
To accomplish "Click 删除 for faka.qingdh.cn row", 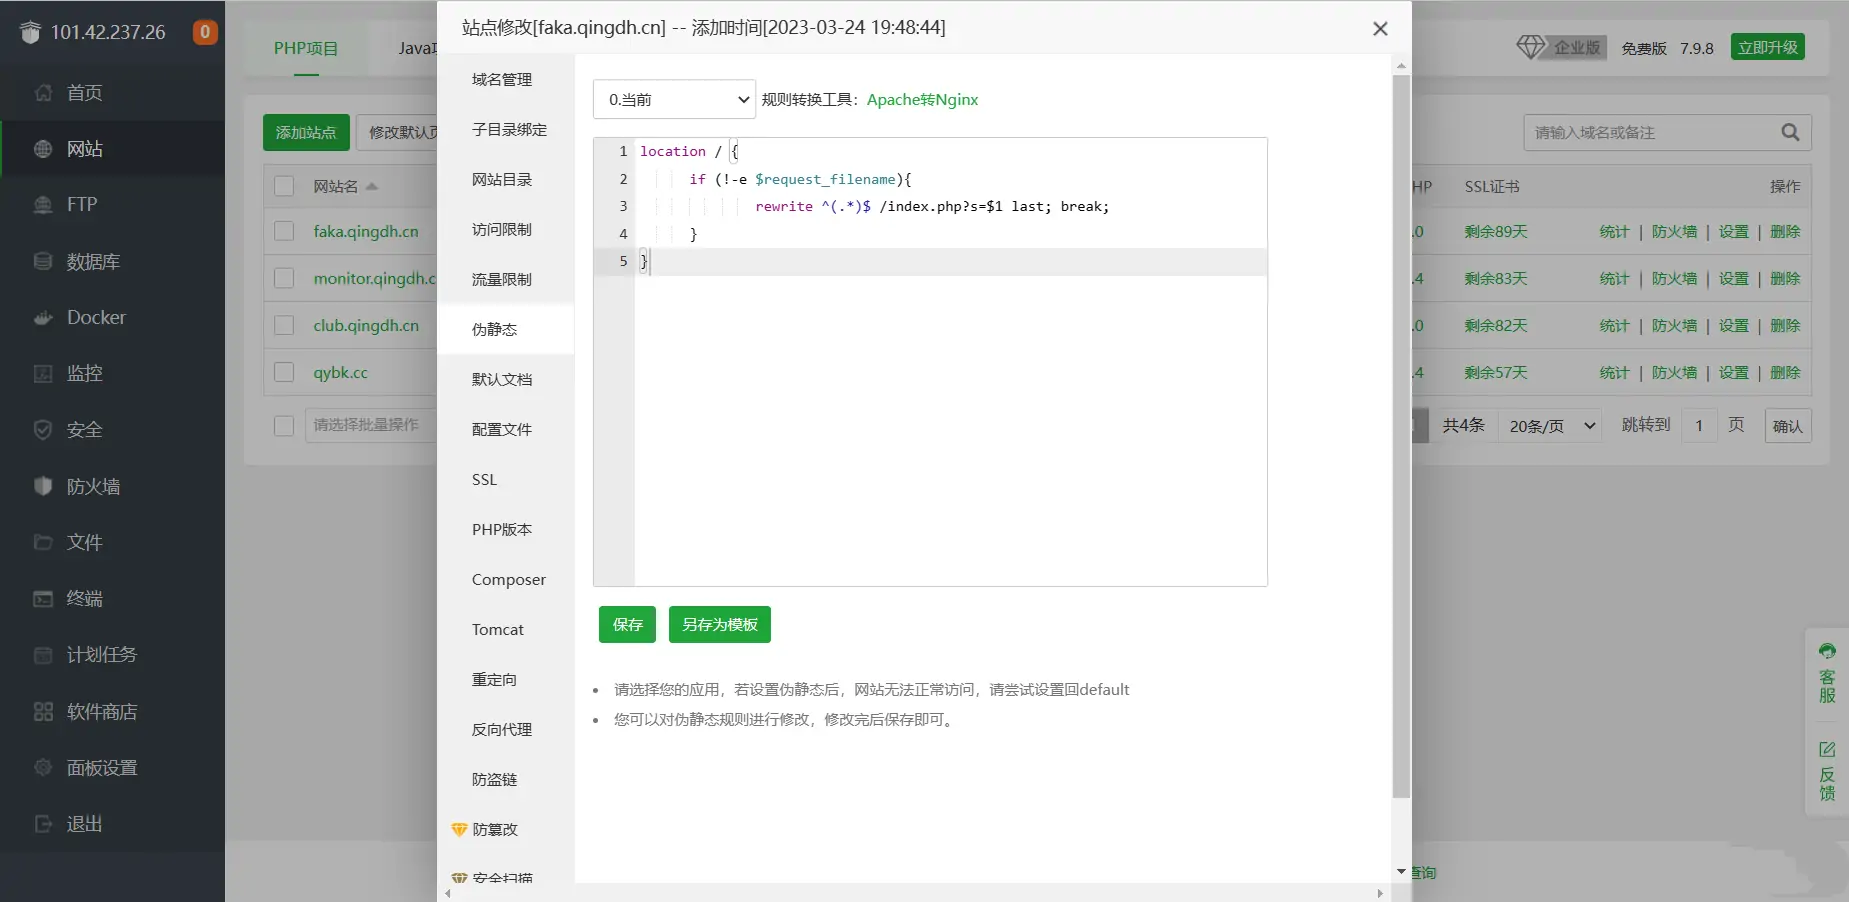I will pyautogui.click(x=1785, y=231).
